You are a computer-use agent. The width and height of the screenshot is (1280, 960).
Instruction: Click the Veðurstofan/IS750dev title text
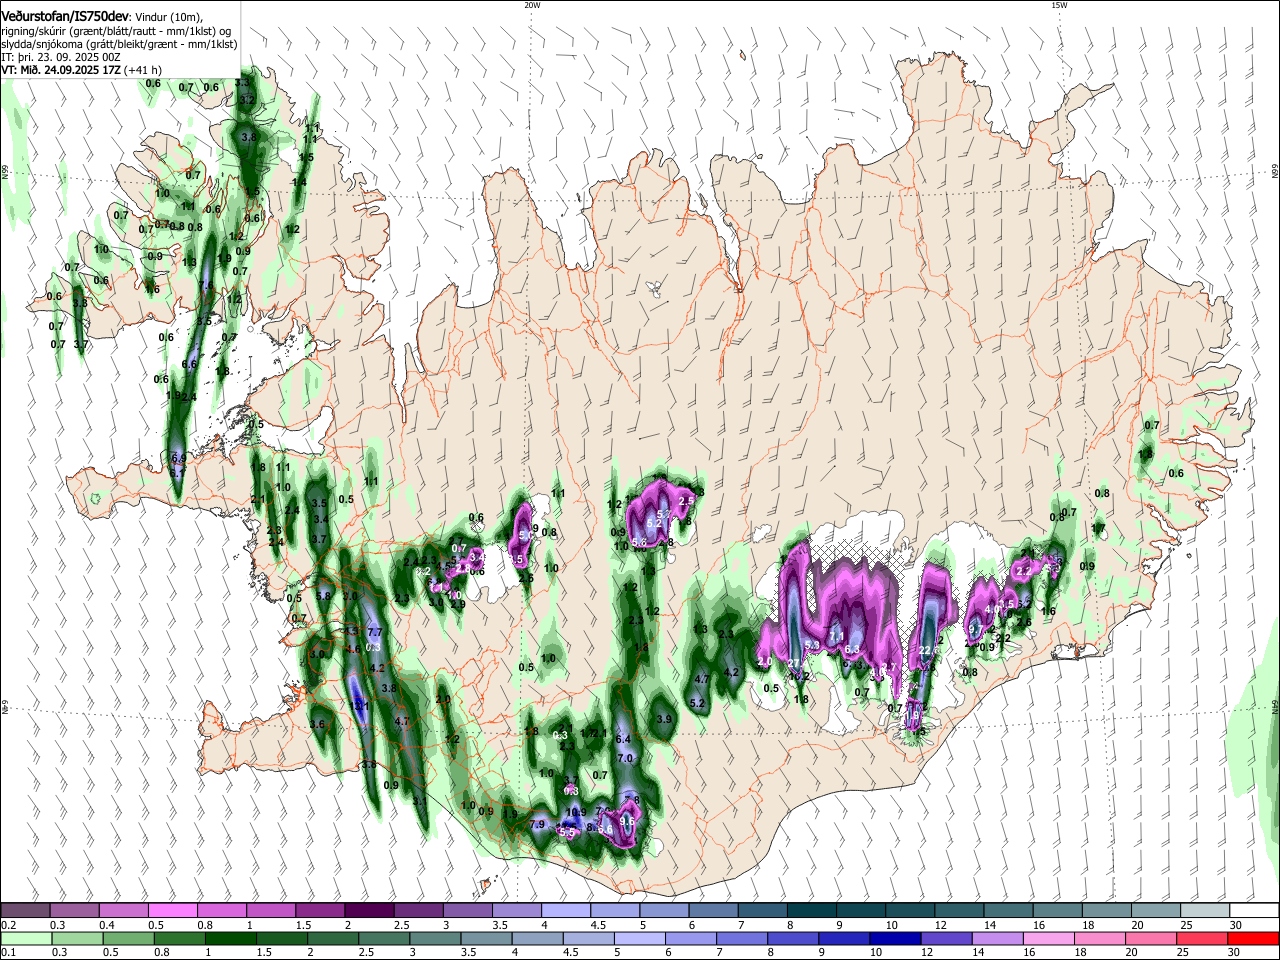point(64,17)
